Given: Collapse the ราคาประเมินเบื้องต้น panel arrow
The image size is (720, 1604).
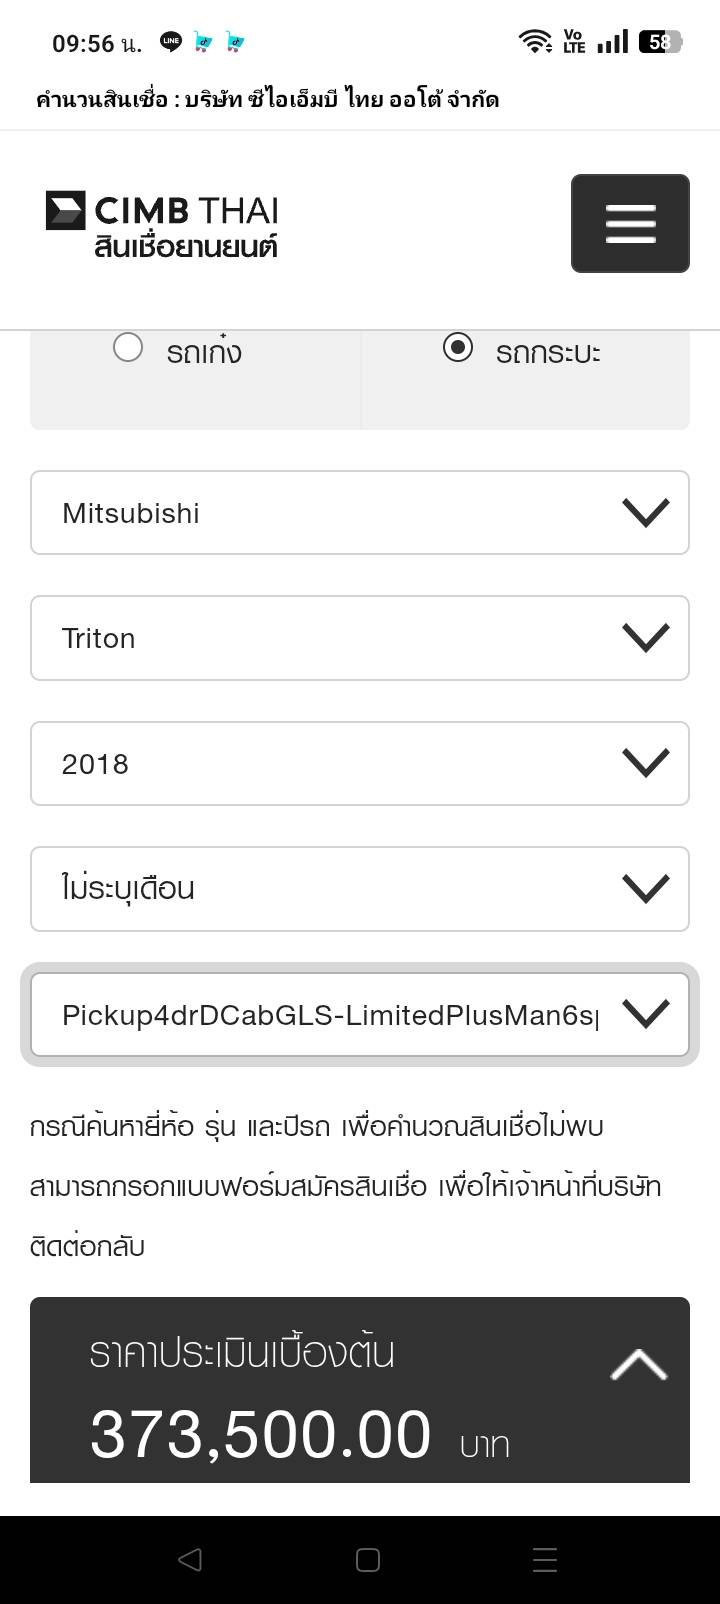Looking at the screenshot, I should click(x=639, y=1365).
